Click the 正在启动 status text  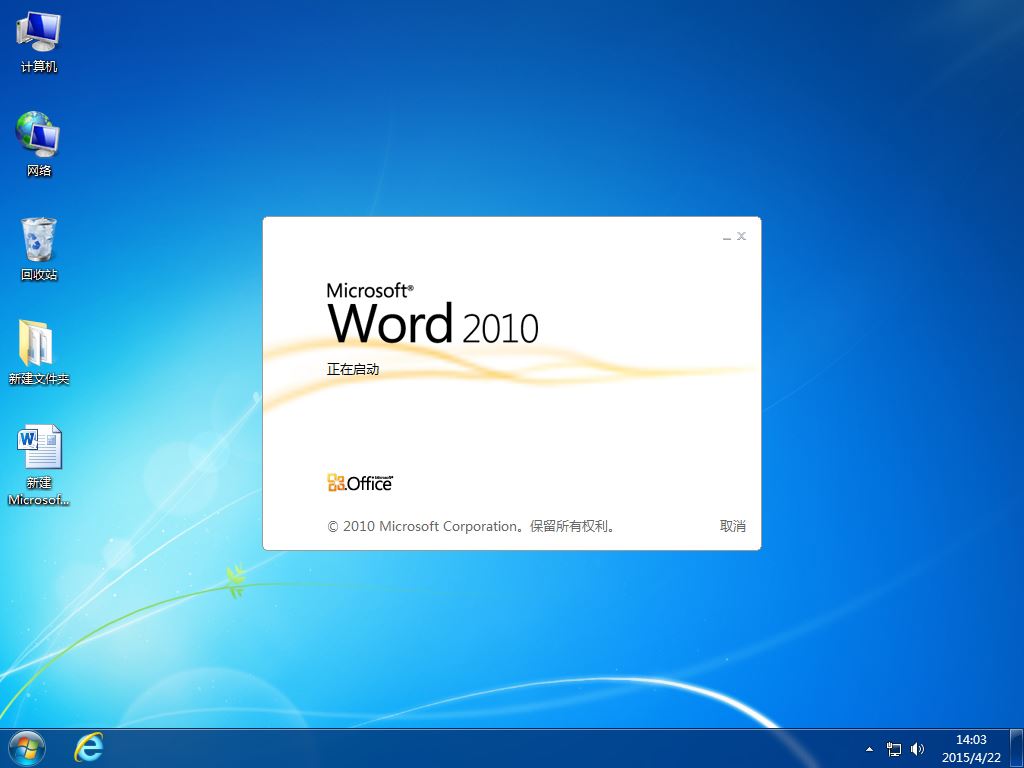tap(353, 370)
